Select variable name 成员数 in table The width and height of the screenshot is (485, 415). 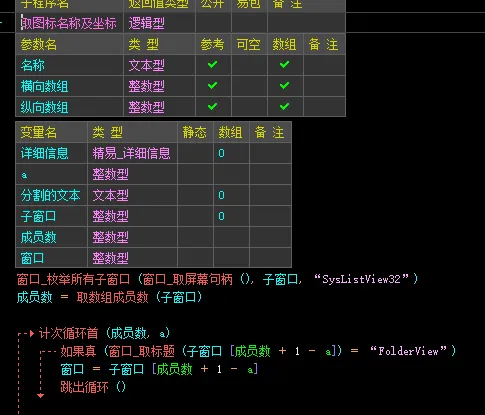(38, 237)
